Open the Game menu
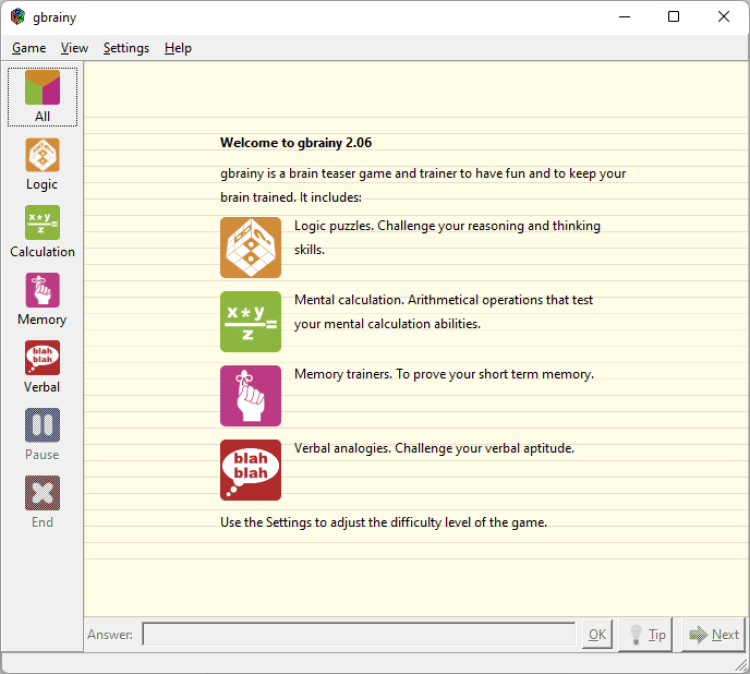The width and height of the screenshot is (750, 674). tap(29, 48)
